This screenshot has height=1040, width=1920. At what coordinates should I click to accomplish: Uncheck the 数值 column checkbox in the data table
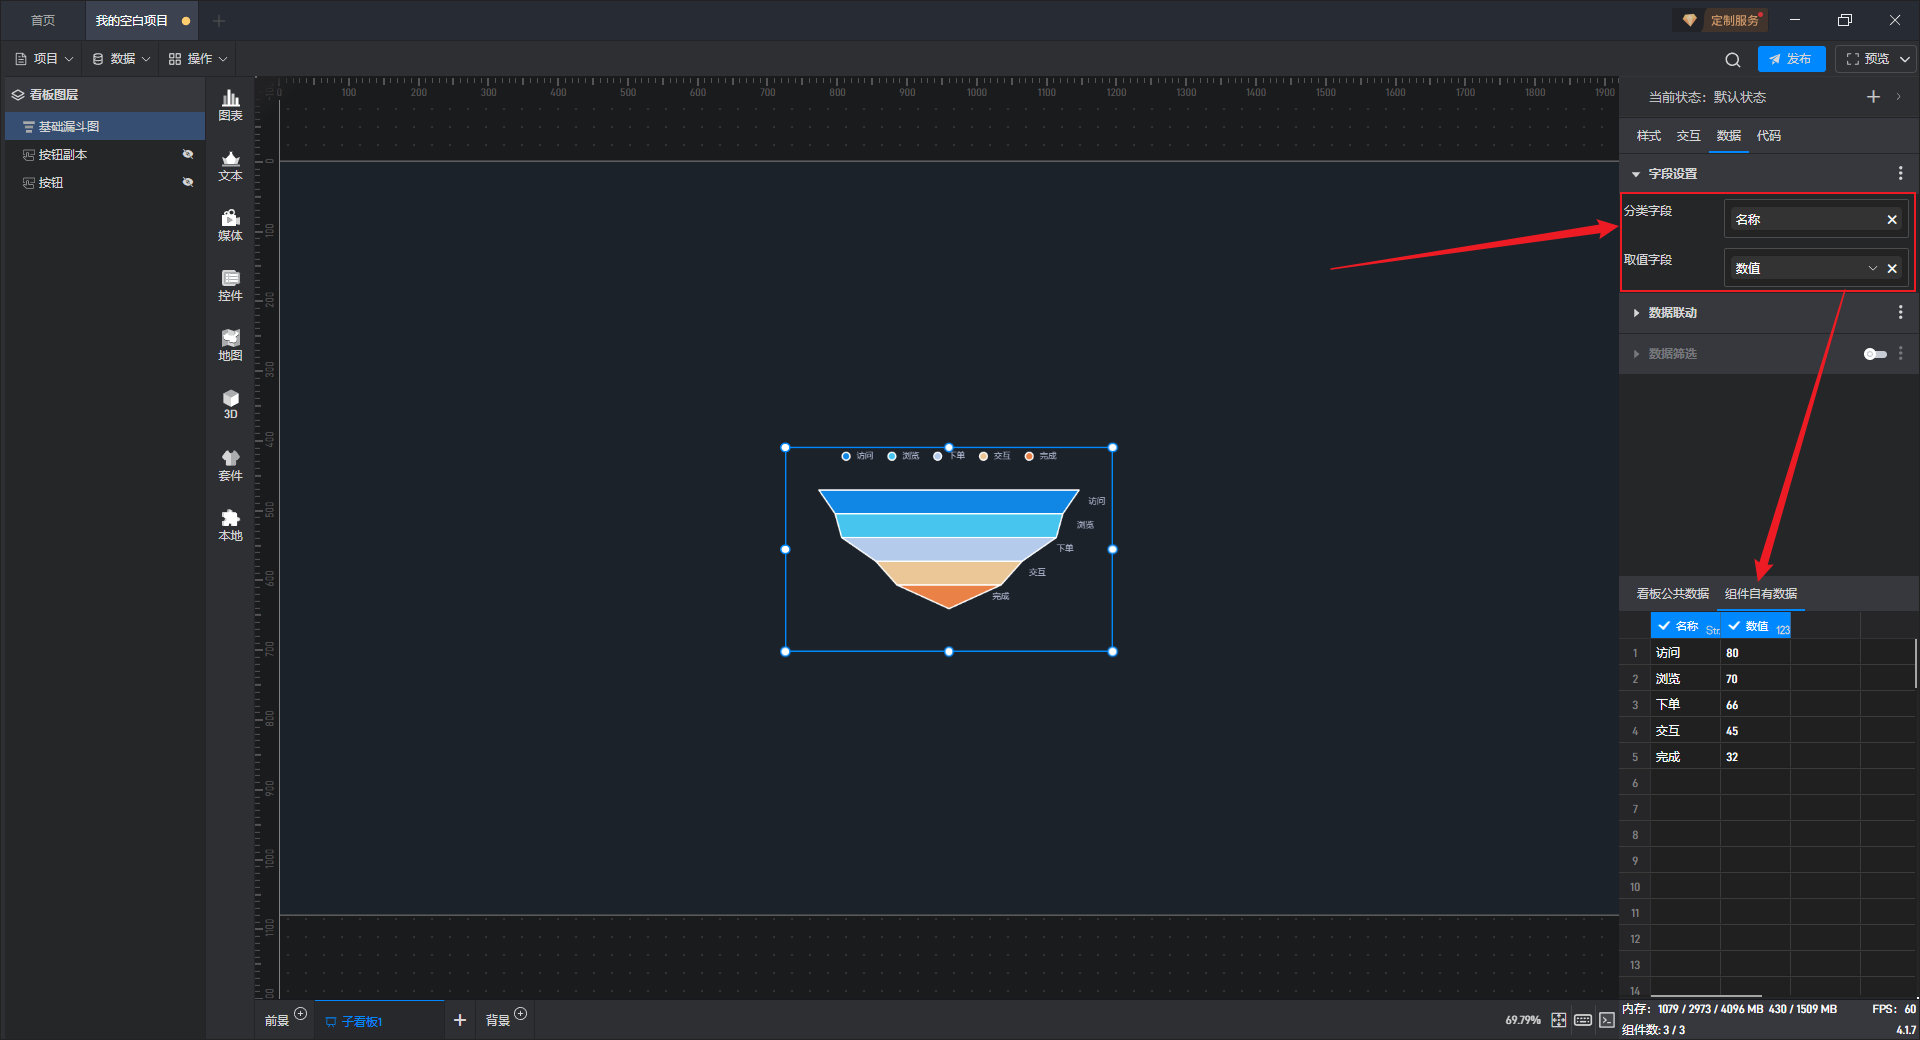[1734, 626]
